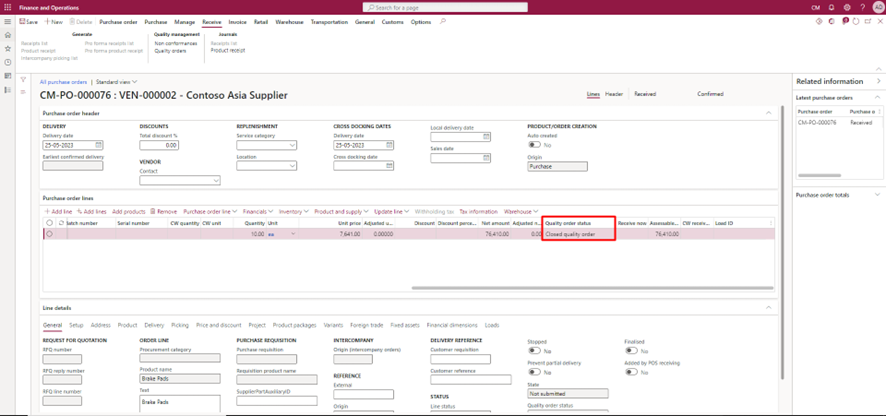Click New in the action pane
This screenshot has width=886, height=416.
[53, 22]
